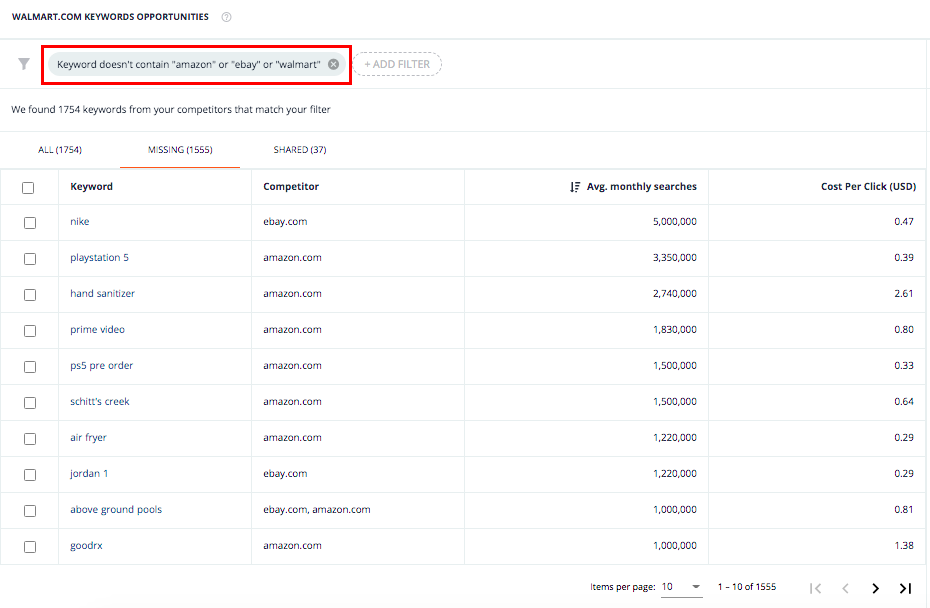Click the sort icon by Avg. monthly searches
This screenshot has width=930, height=608.
tap(575, 187)
